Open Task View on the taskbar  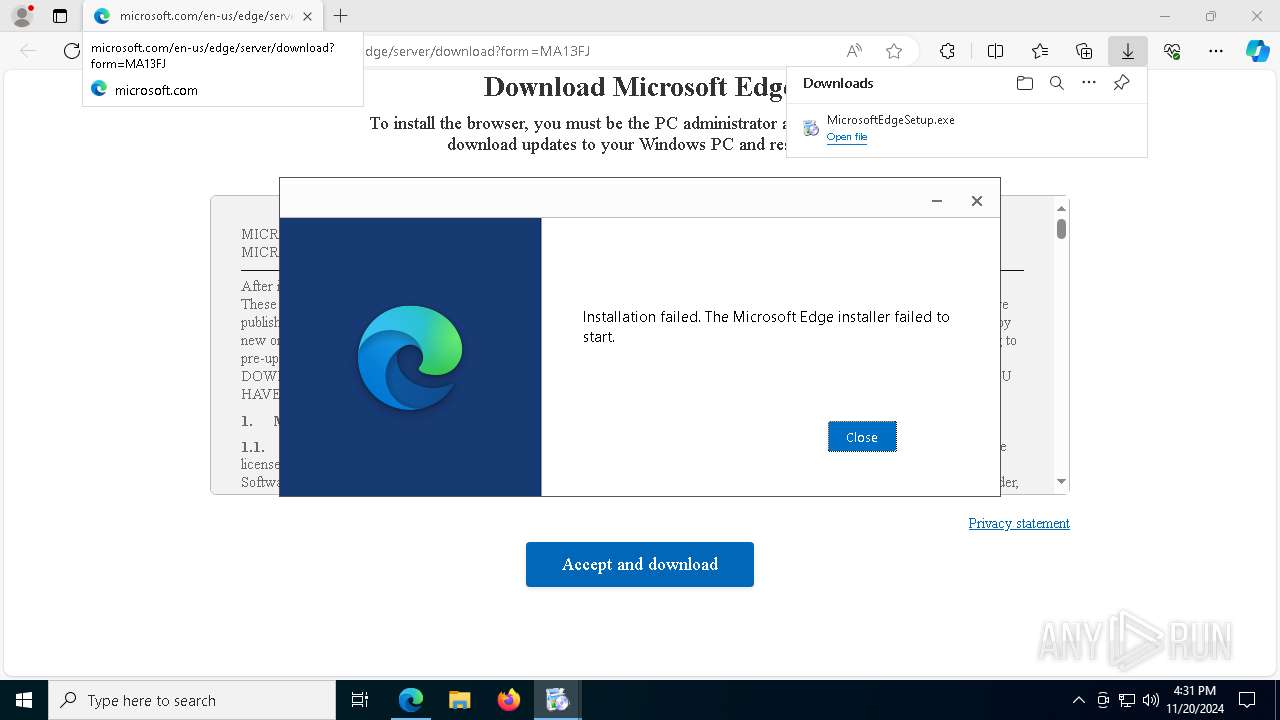point(360,700)
